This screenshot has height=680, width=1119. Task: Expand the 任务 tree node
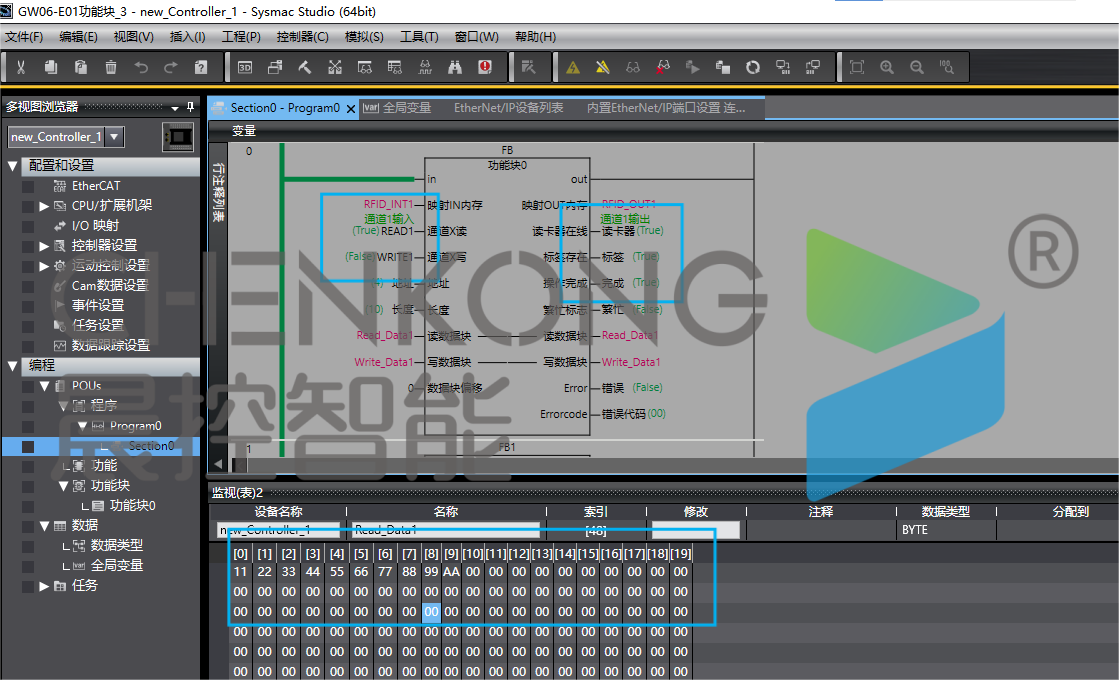click(x=44, y=585)
